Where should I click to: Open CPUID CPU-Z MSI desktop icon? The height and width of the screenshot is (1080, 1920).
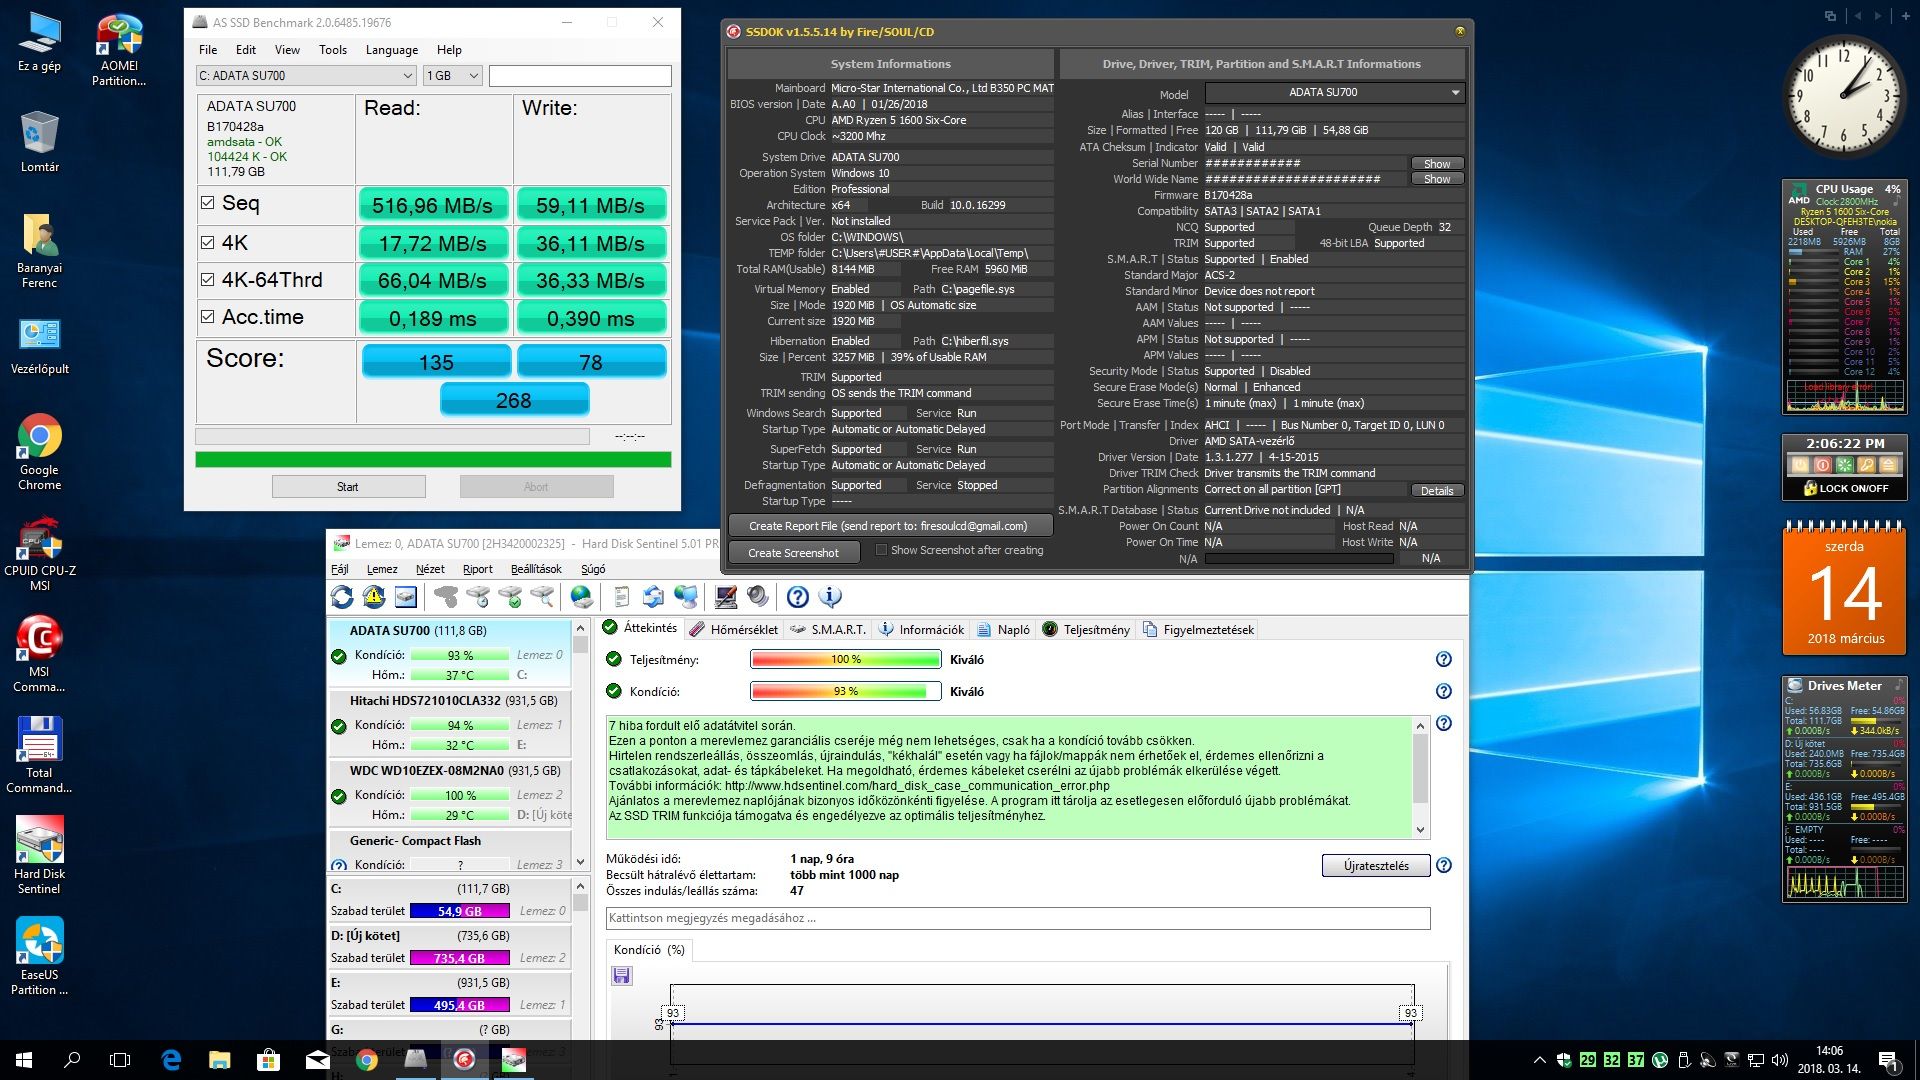40,555
